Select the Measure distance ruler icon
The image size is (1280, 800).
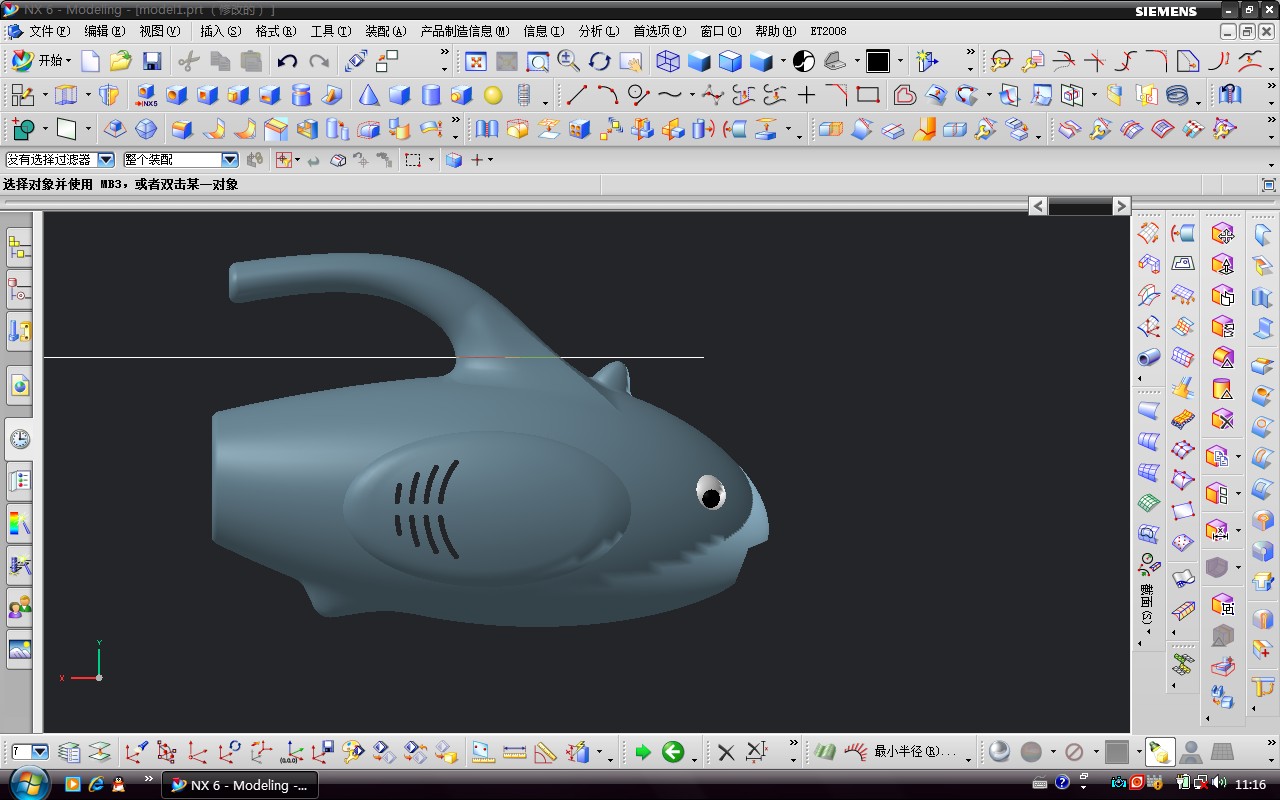514,752
